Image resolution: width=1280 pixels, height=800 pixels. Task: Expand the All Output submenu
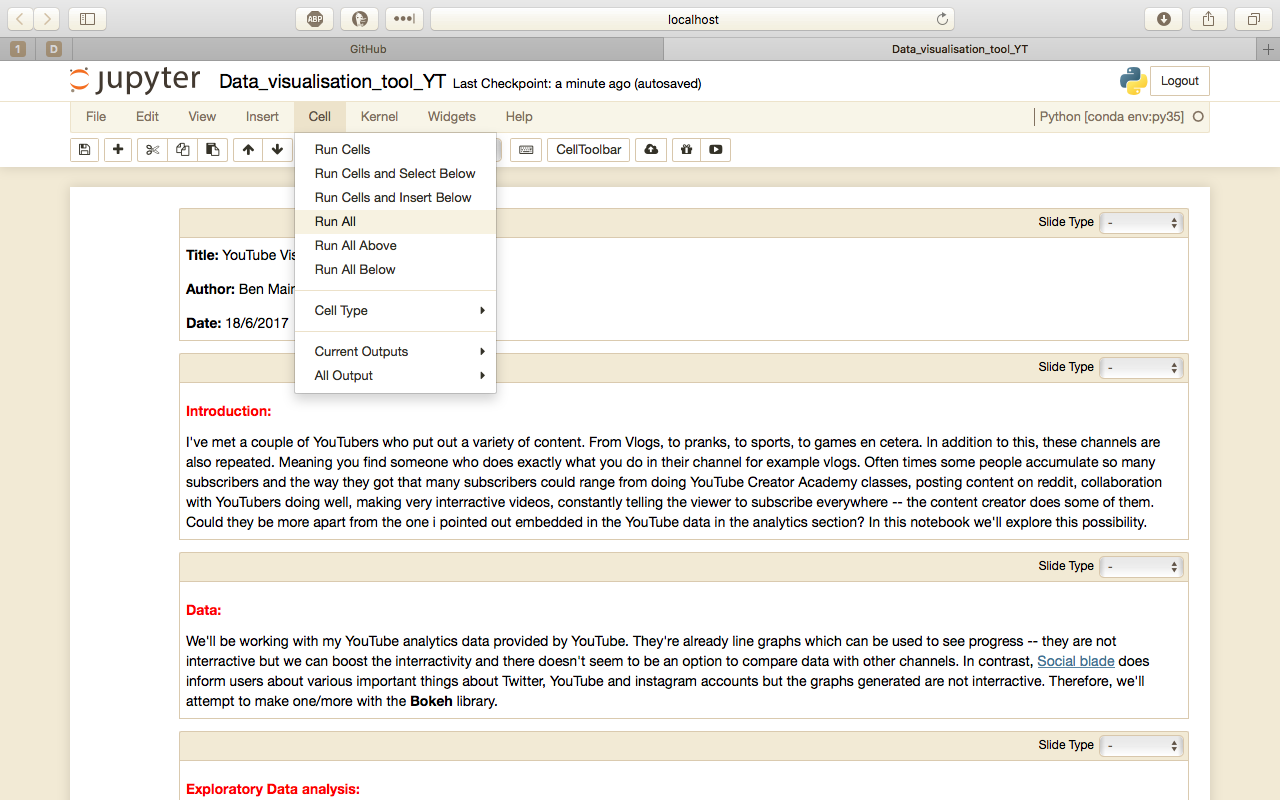(x=395, y=376)
